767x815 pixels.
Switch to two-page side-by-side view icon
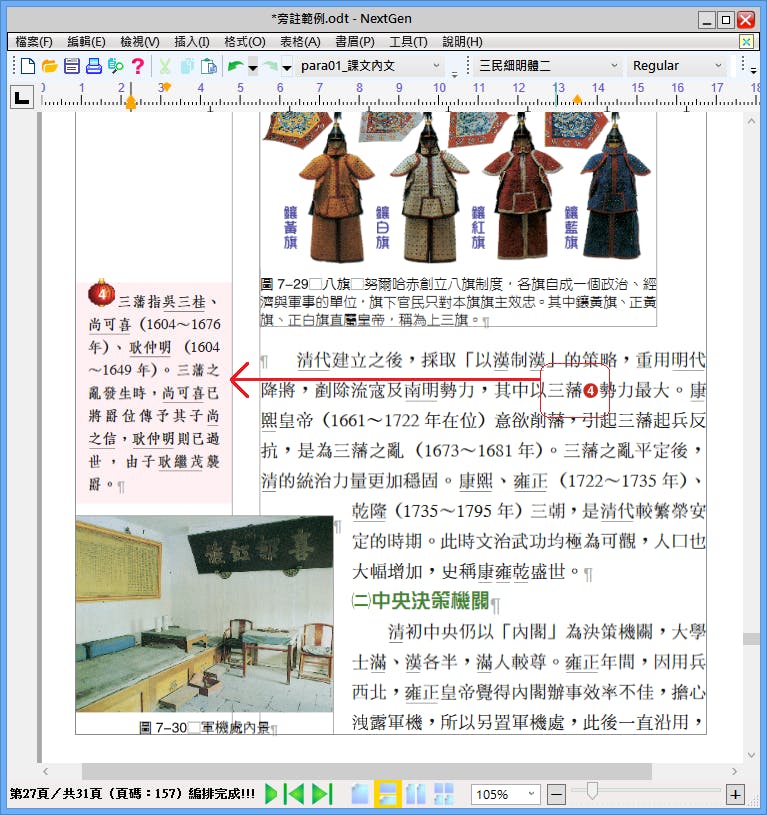416,794
